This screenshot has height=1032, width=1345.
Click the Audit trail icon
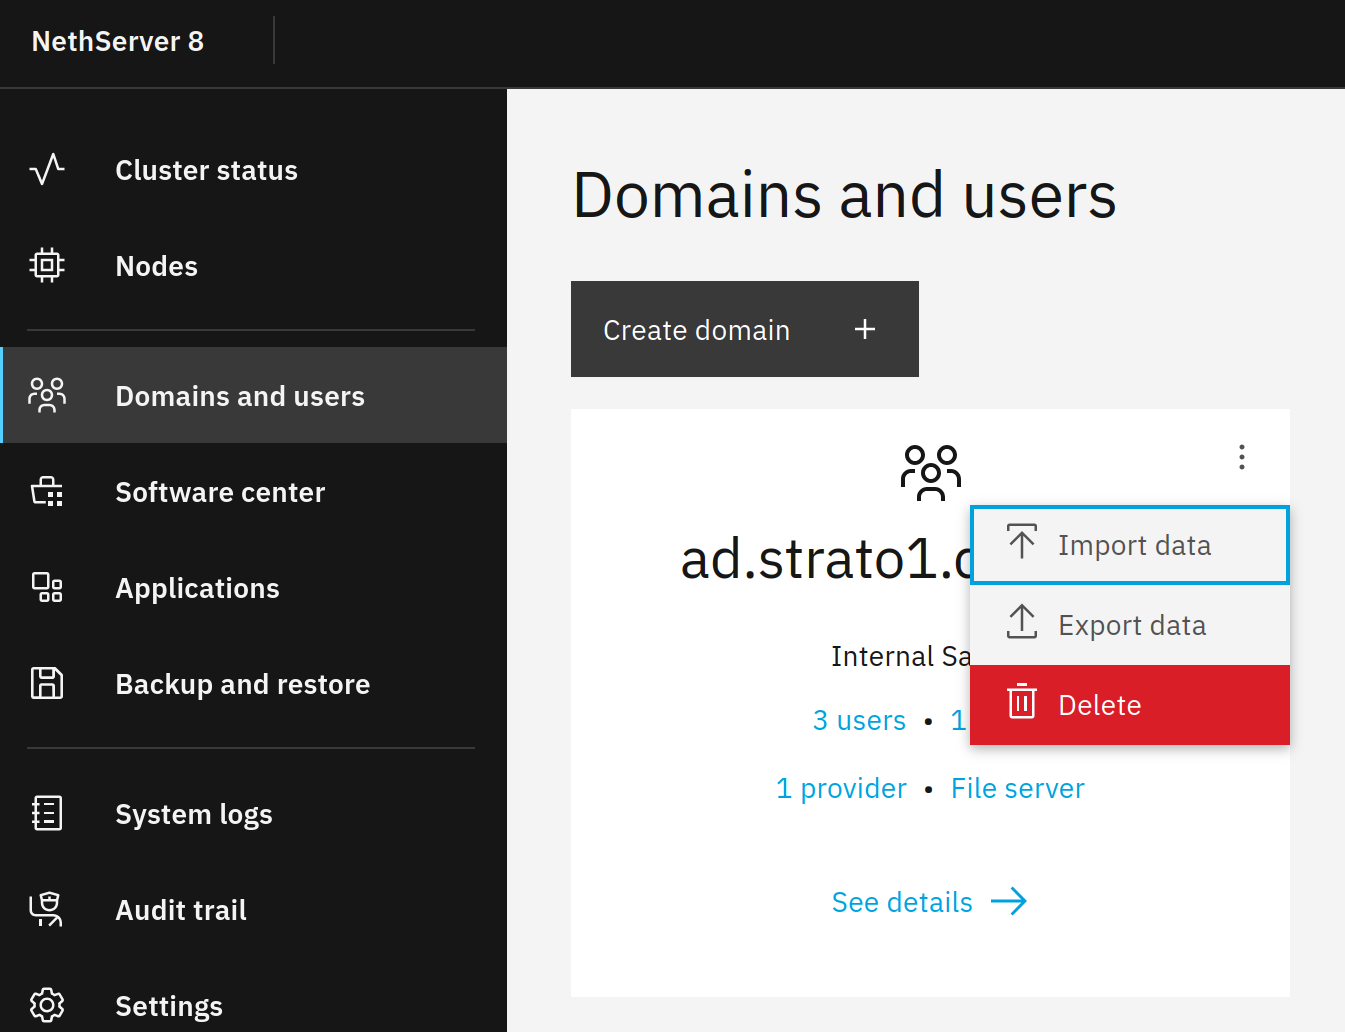(47, 910)
